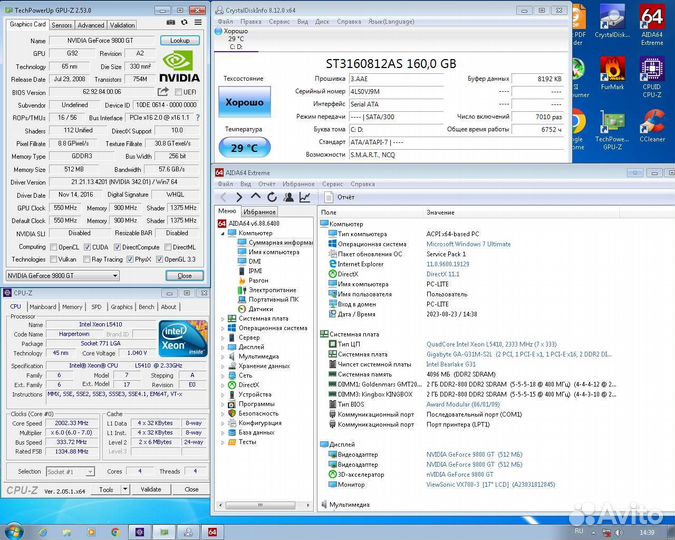Toggle the Vulkan checkbox
Image resolution: width=675 pixels, height=540 pixels.
53,259
